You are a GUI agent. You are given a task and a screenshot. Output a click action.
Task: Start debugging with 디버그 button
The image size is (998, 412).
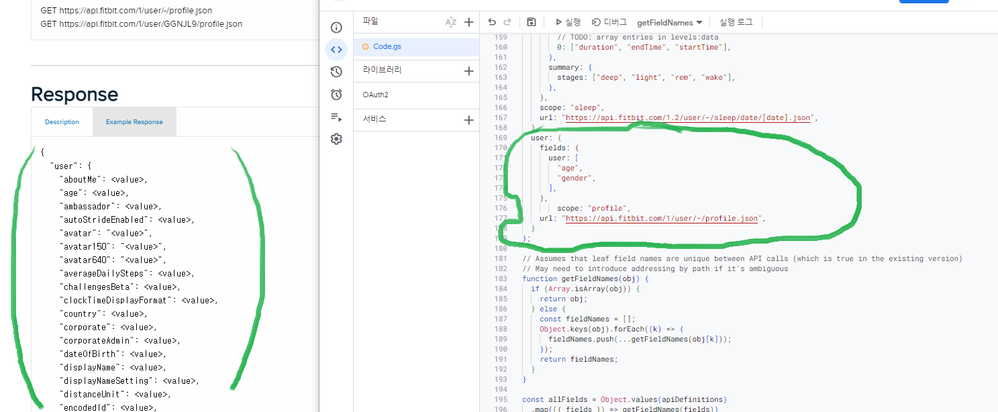click(x=609, y=21)
